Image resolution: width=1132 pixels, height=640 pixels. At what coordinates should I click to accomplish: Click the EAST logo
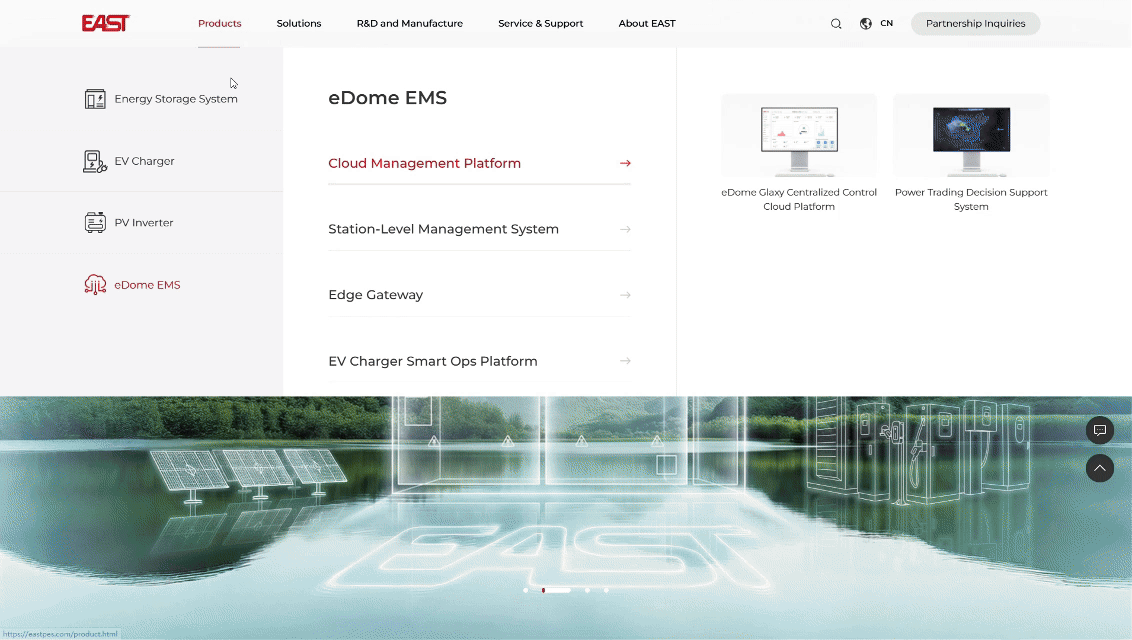coord(105,23)
